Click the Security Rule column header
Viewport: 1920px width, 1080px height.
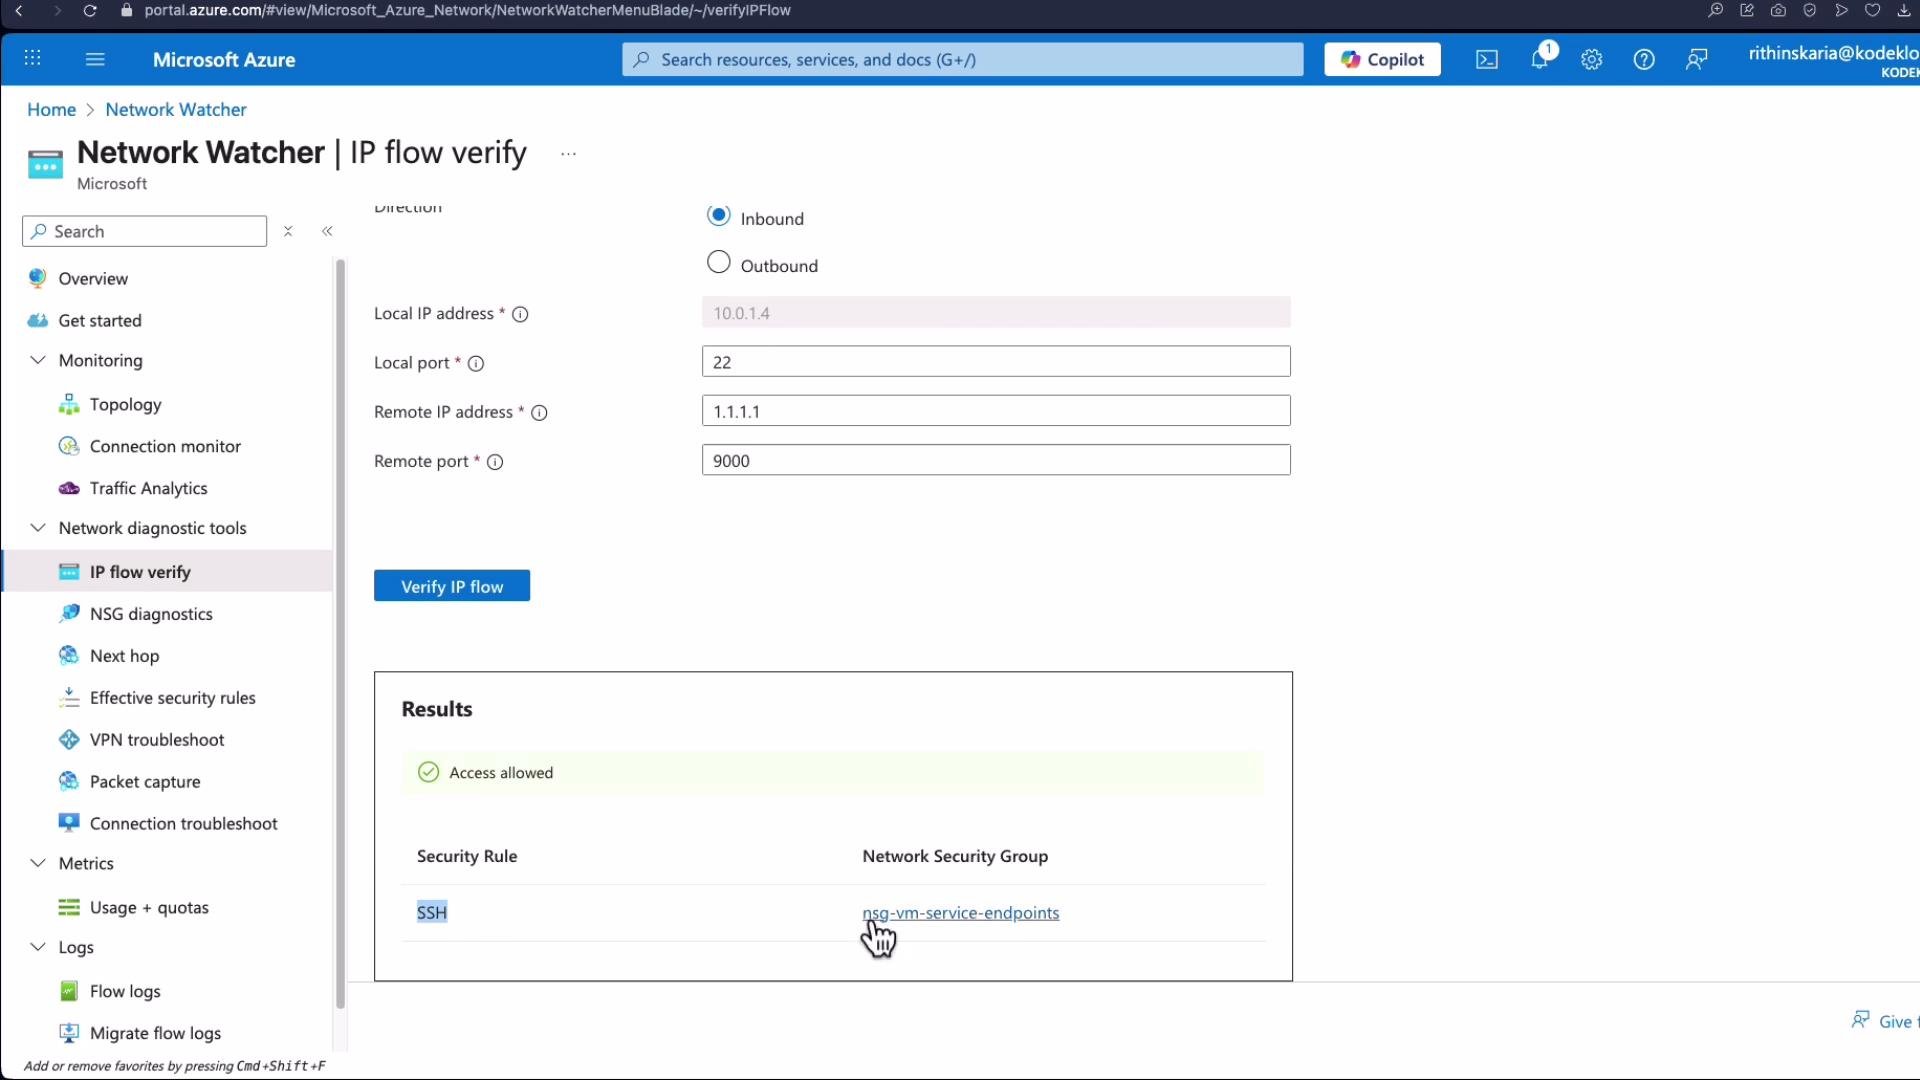tap(467, 856)
